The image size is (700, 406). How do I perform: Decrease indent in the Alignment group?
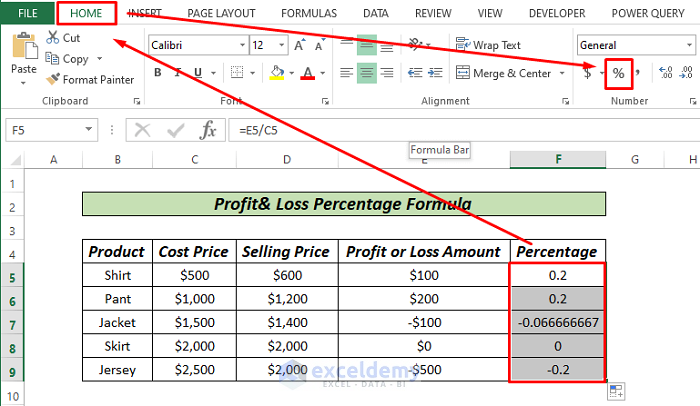pyautogui.click(x=415, y=73)
